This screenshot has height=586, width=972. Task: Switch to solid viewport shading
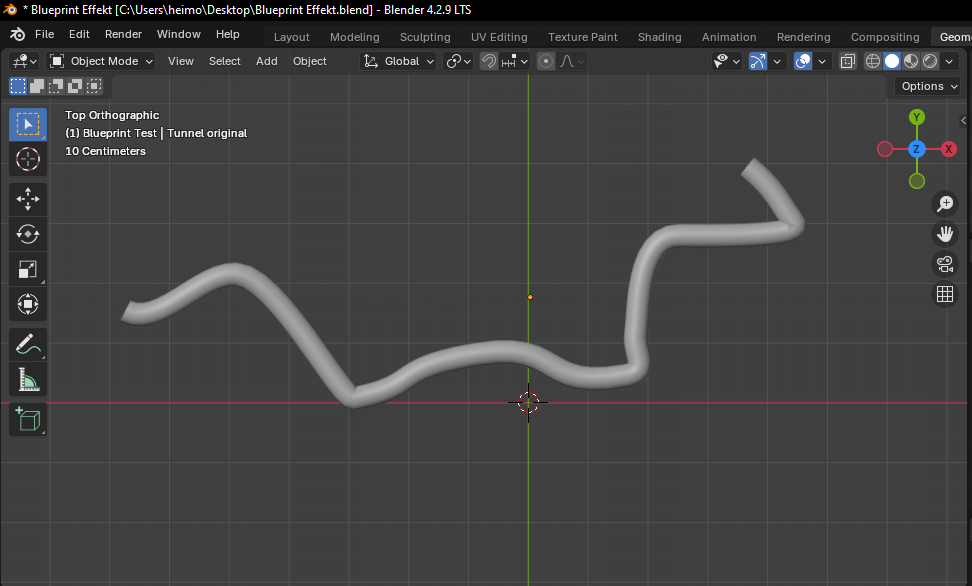tap(892, 61)
